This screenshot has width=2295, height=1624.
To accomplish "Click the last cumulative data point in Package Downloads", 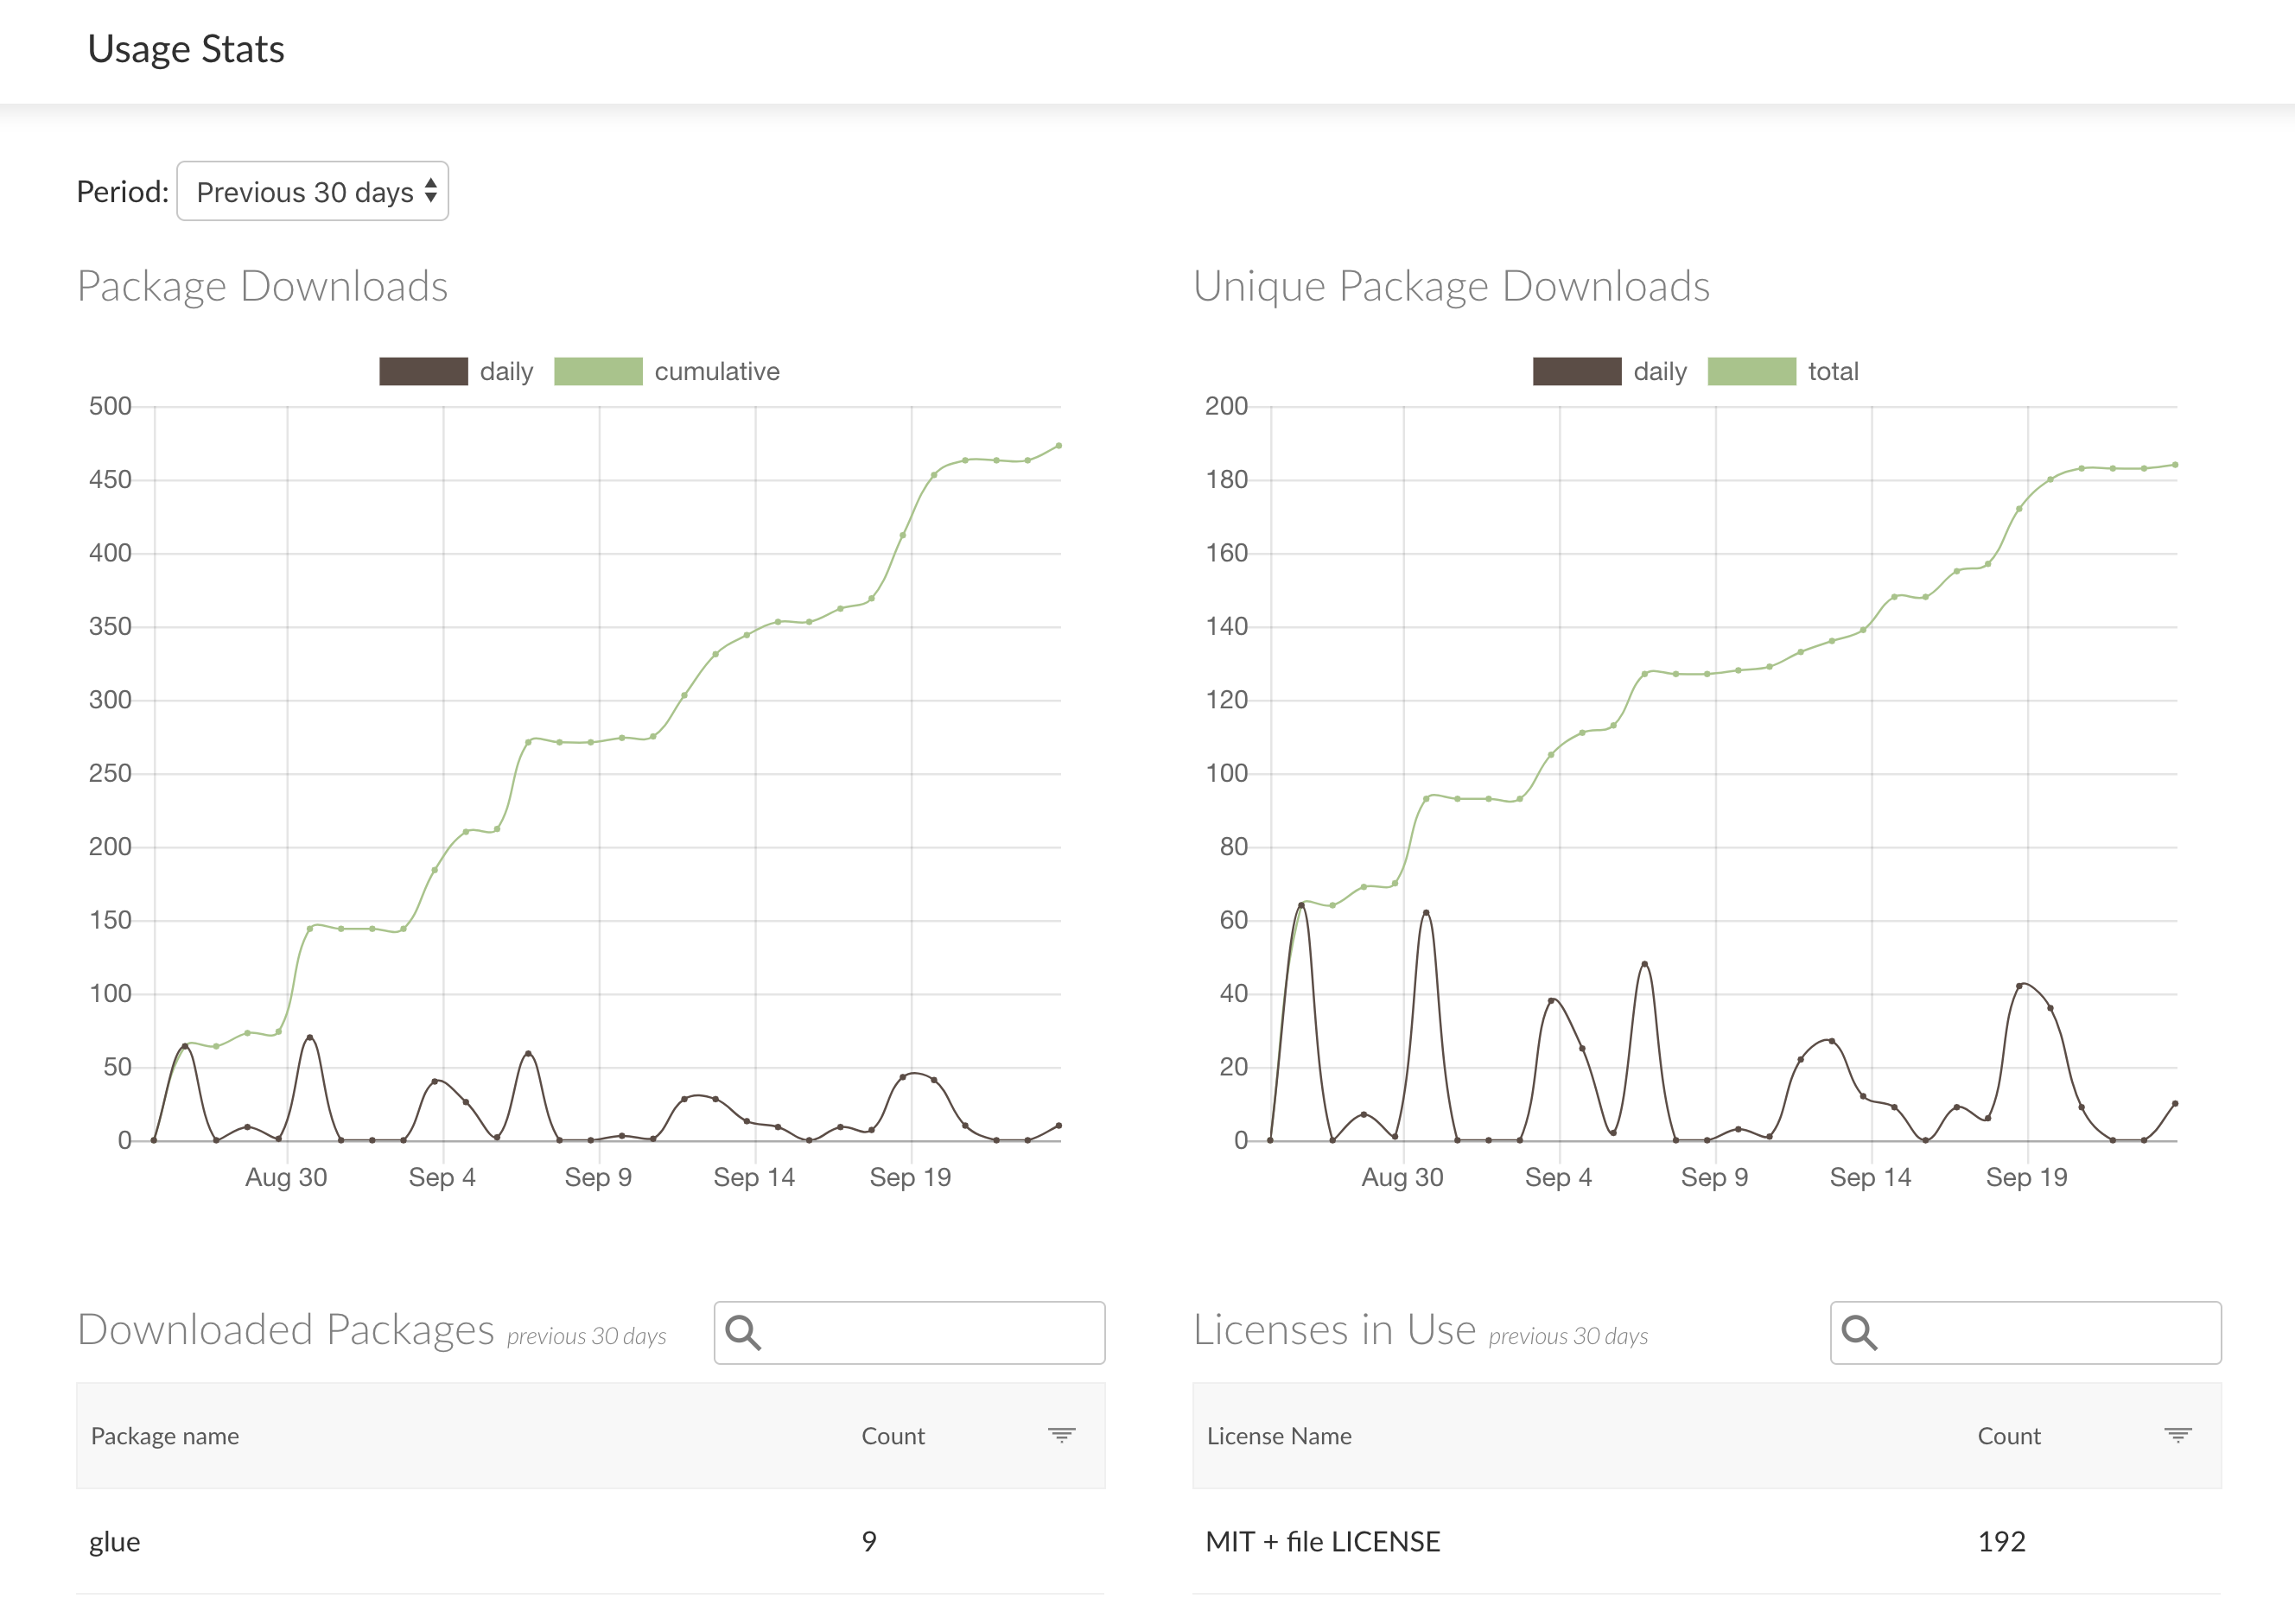I will [x=1059, y=446].
